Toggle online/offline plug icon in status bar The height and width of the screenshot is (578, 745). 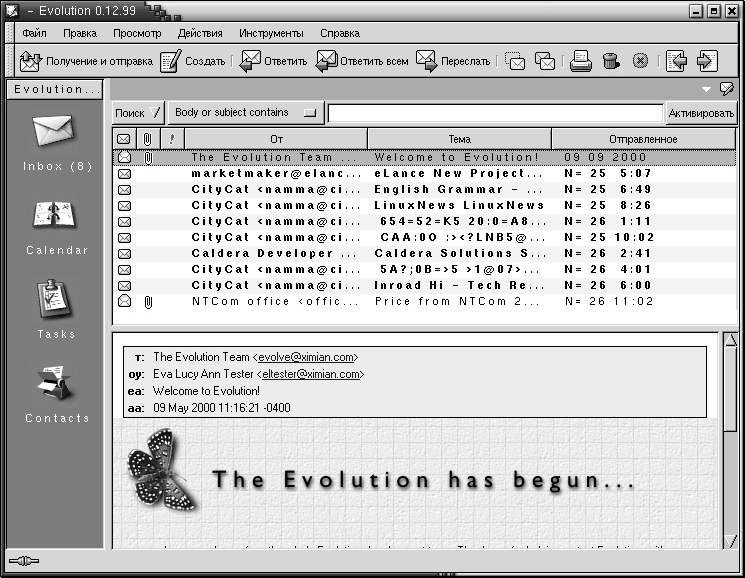22,562
